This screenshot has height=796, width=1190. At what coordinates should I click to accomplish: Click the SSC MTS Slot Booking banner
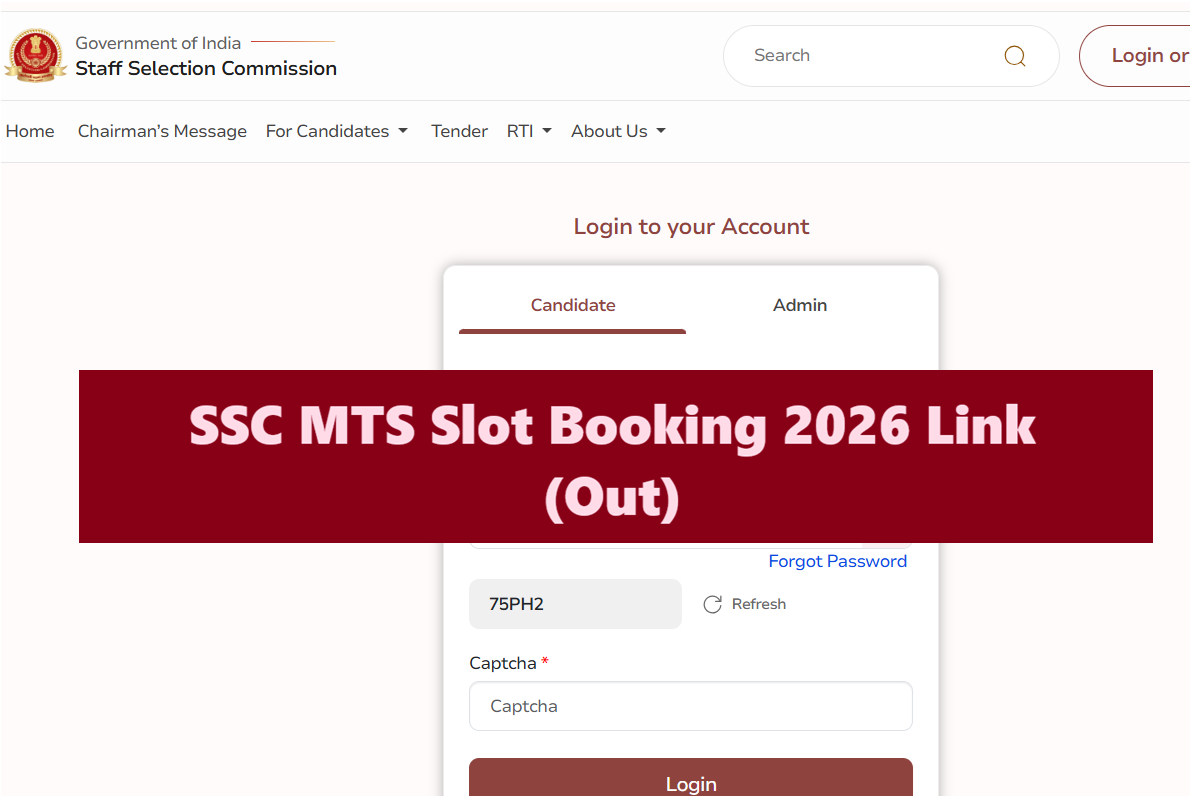coord(615,456)
